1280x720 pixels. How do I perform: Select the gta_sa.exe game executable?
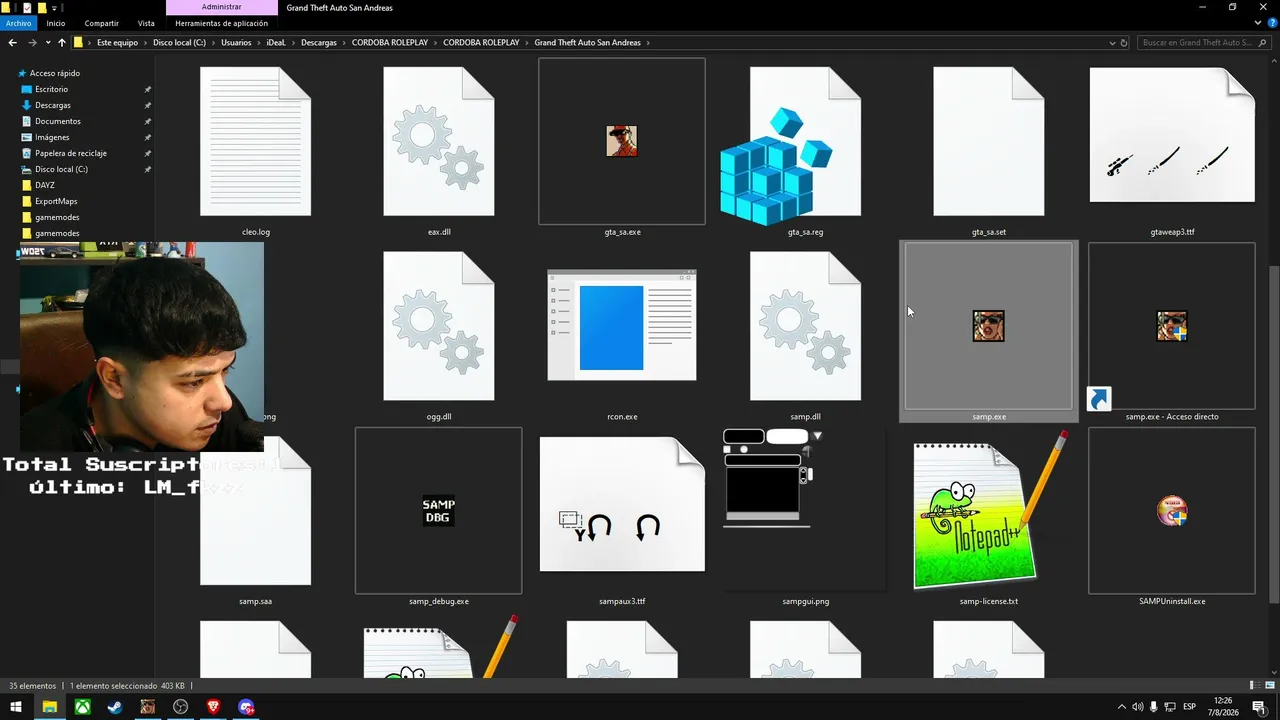click(x=622, y=141)
